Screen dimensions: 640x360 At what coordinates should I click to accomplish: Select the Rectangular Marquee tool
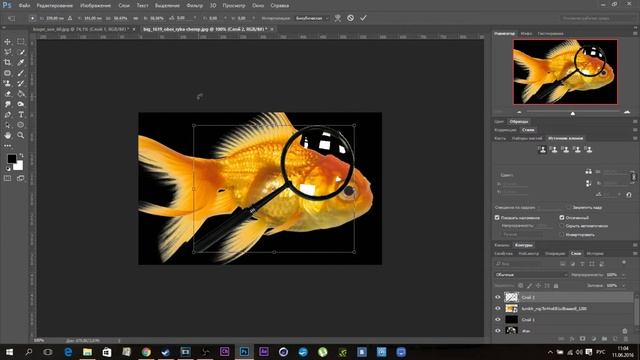click(20, 42)
